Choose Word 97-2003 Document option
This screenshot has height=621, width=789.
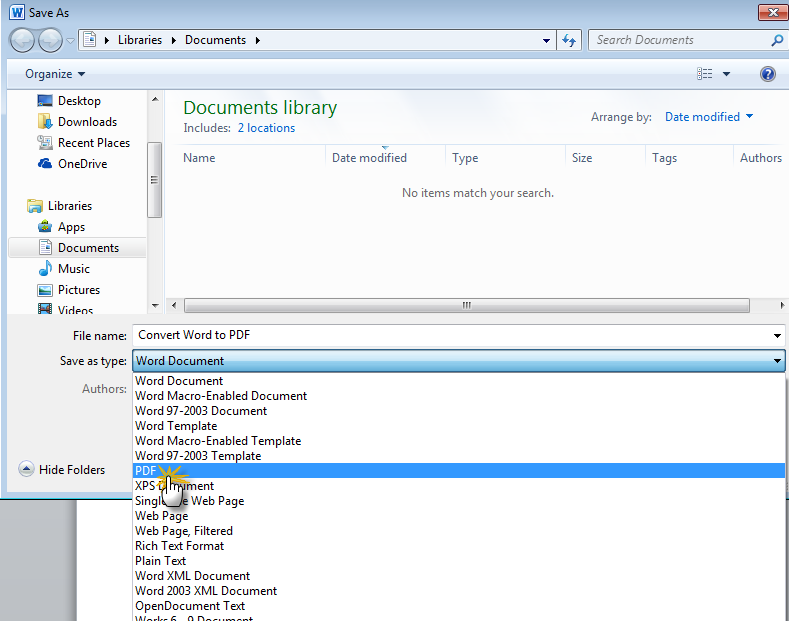pyautogui.click(x=459, y=411)
